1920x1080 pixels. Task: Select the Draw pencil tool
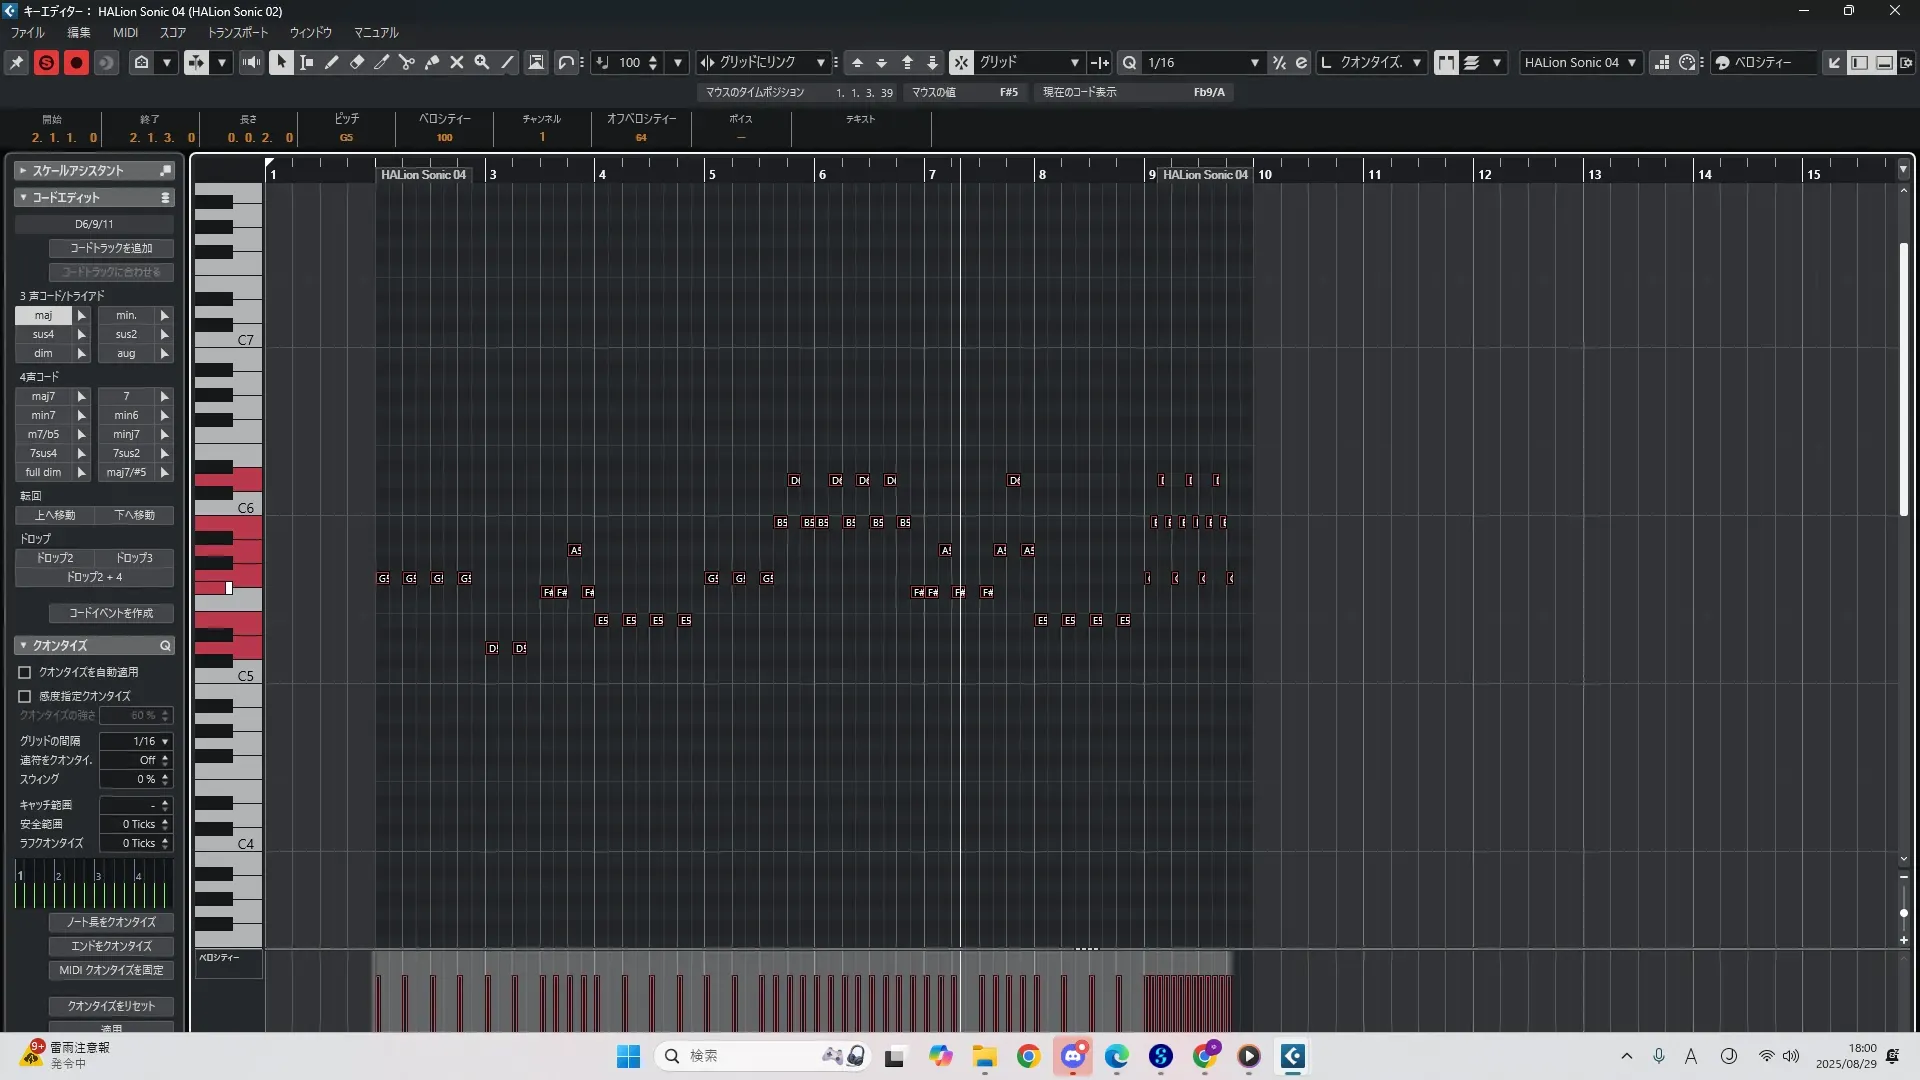[332, 62]
